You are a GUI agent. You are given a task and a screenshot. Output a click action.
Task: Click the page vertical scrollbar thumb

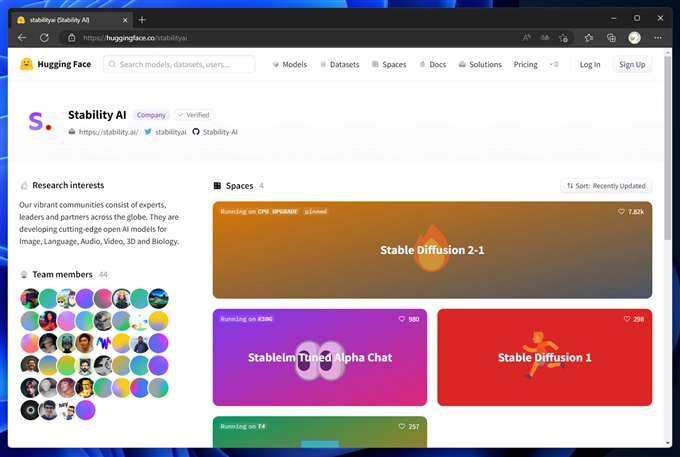pyautogui.click(x=667, y=147)
